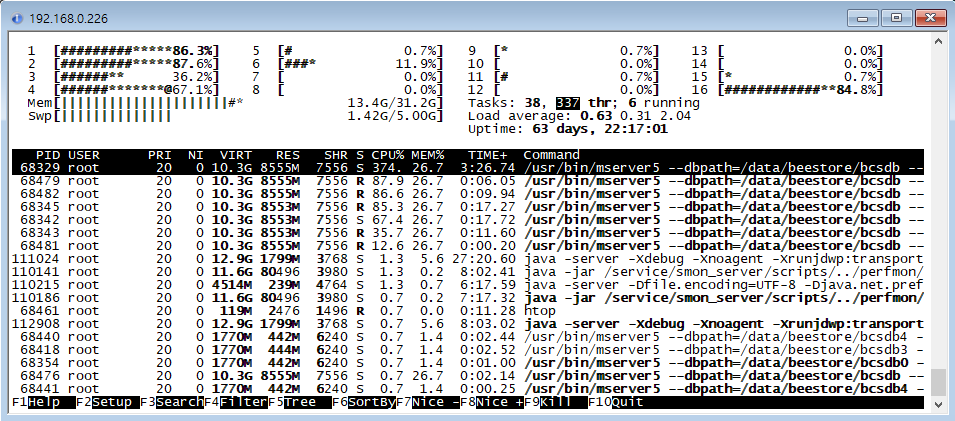Select process row with PID 68329
955x421 pixels.
coord(468,168)
